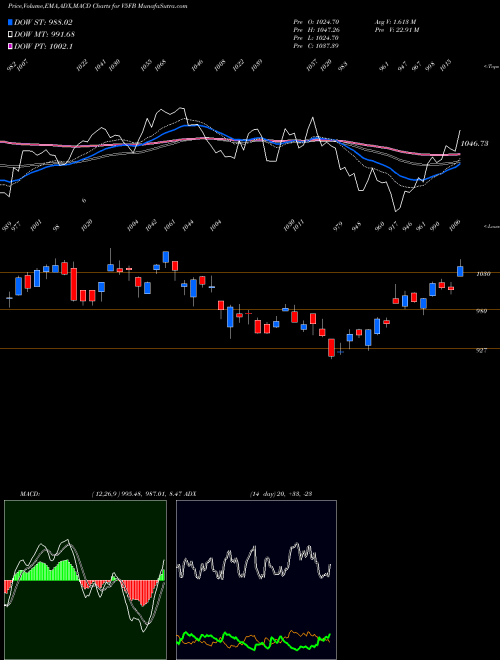Viewport: 500px width, 660px height.
Task: Click the 989 price level label
Action: point(481,311)
